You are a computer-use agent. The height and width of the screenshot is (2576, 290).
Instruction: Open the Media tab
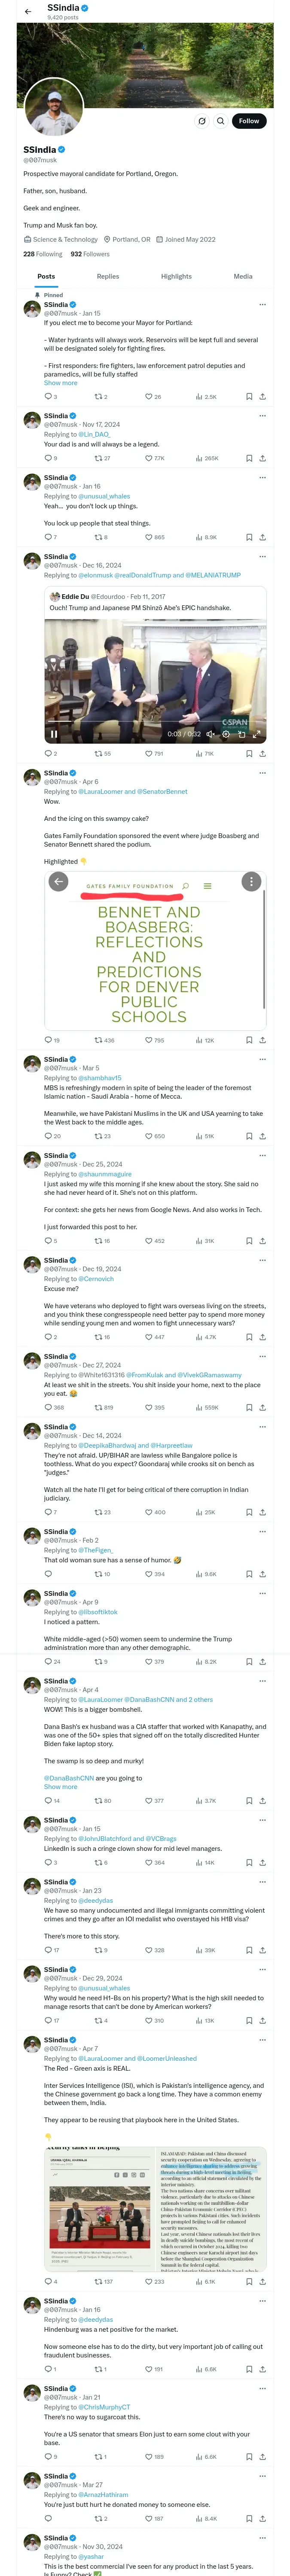point(243,276)
